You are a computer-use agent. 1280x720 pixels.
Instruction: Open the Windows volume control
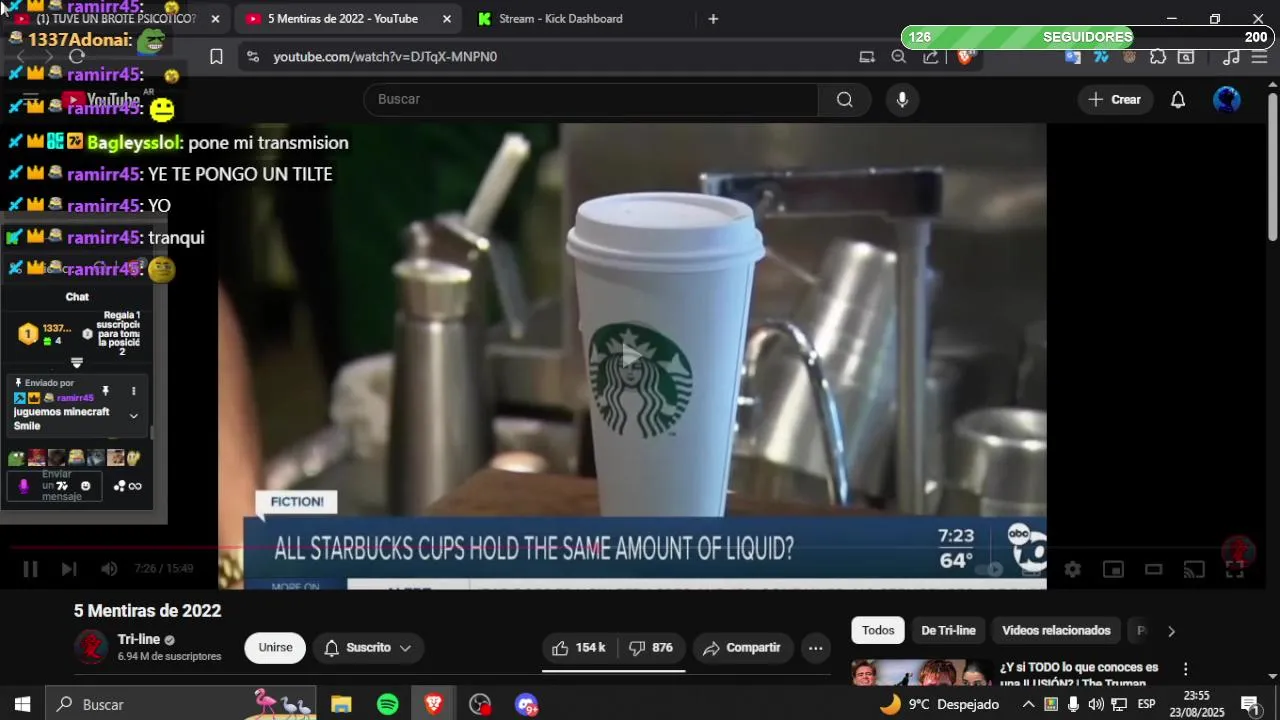point(1096,705)
